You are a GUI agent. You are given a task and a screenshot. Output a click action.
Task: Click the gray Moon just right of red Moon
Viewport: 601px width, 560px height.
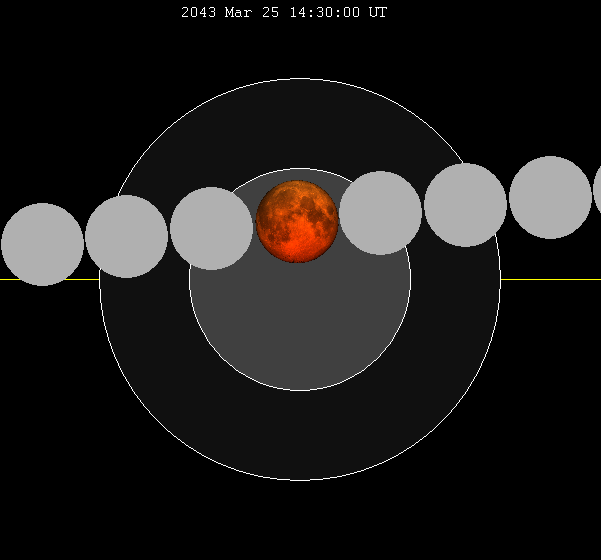381,213
